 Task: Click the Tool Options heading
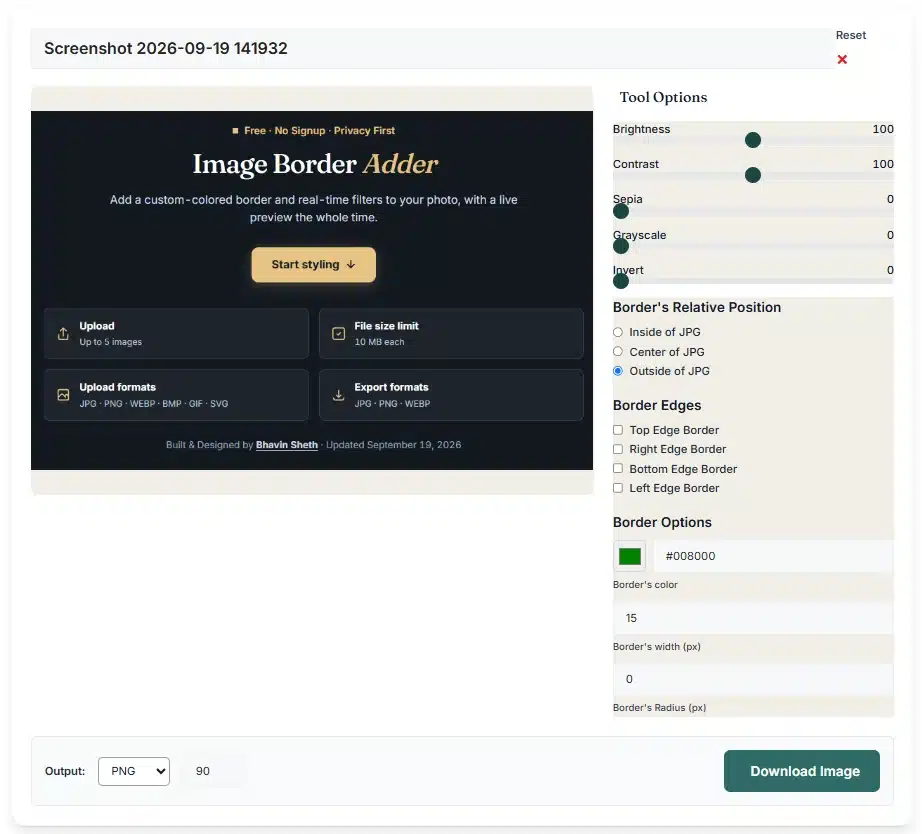[663, 97]
